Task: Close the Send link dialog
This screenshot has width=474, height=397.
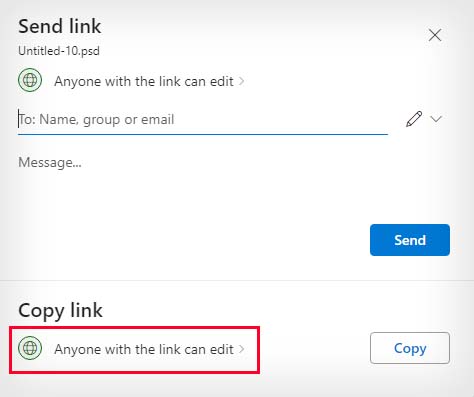Action: tap(435, 35)
